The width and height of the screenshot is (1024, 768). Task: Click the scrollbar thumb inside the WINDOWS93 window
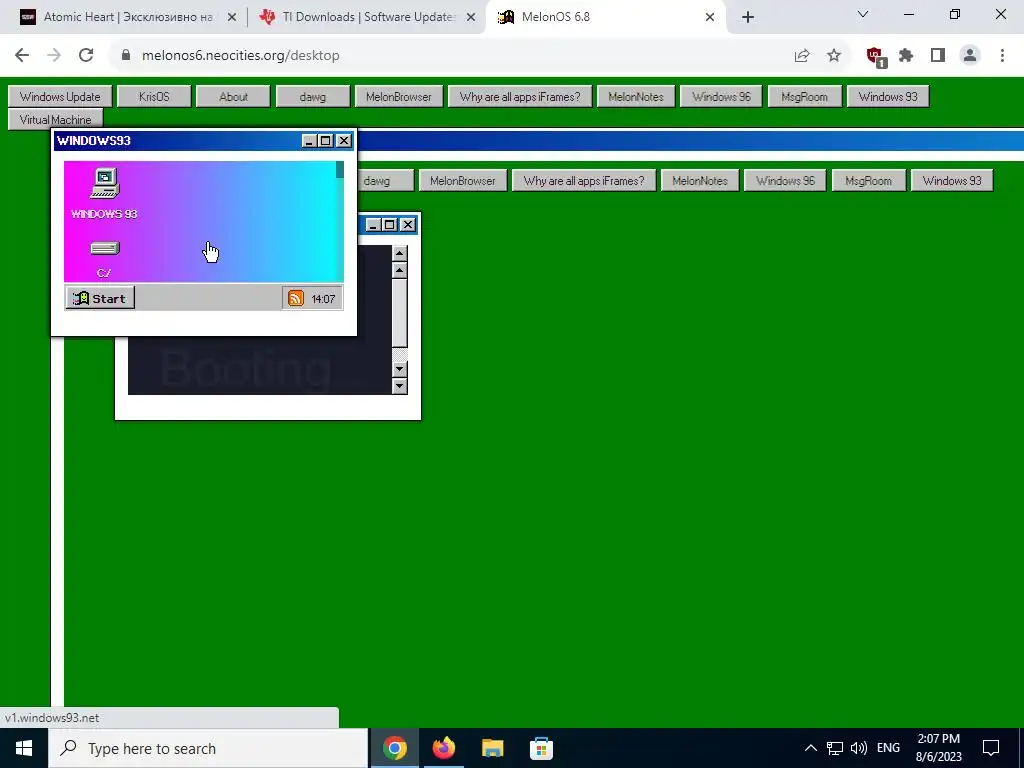[340, 170]
